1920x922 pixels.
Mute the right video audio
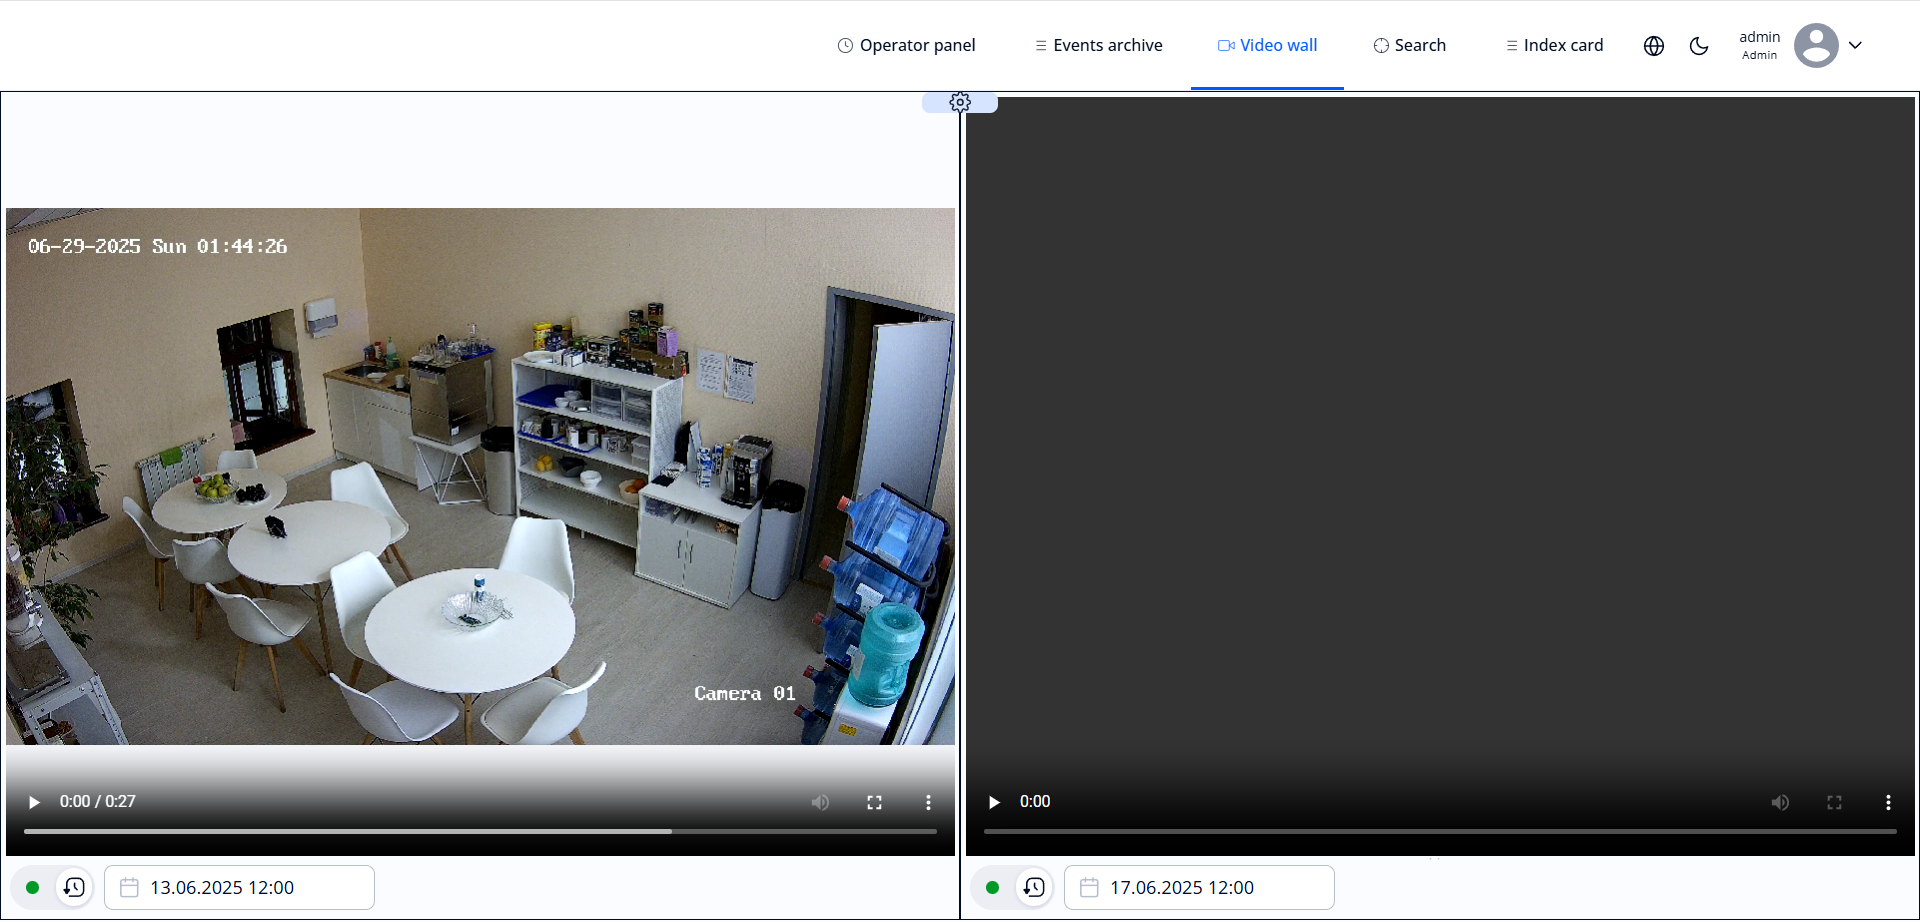pyautogui.click(x=1780, y=802)
